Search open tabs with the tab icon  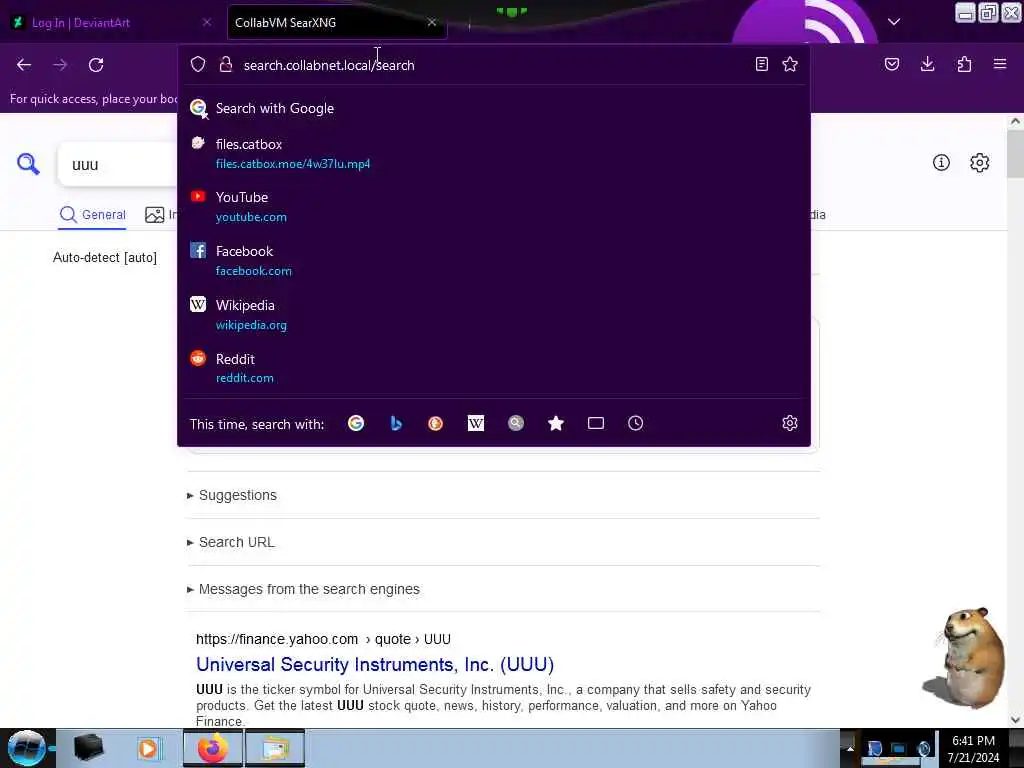pyautogui.click(x=596, y=423)
